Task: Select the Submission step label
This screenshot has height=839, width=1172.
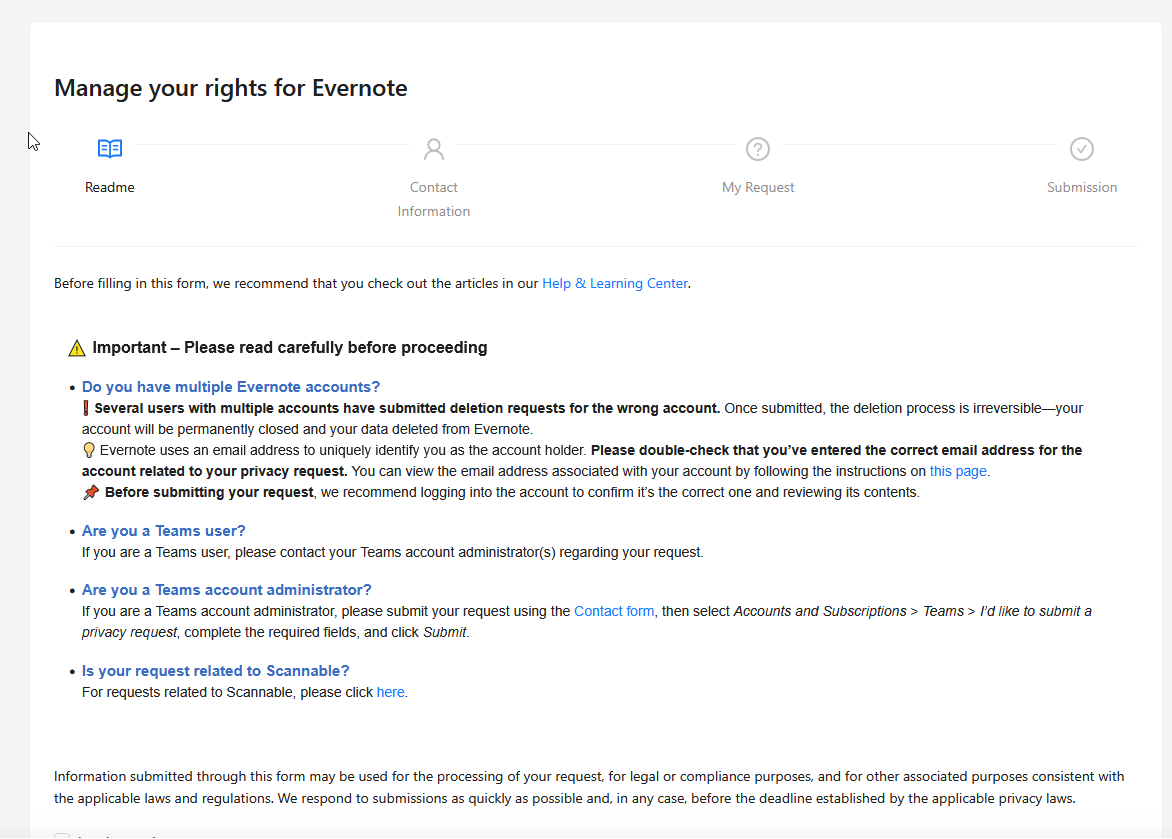Action: point(1082,187)
